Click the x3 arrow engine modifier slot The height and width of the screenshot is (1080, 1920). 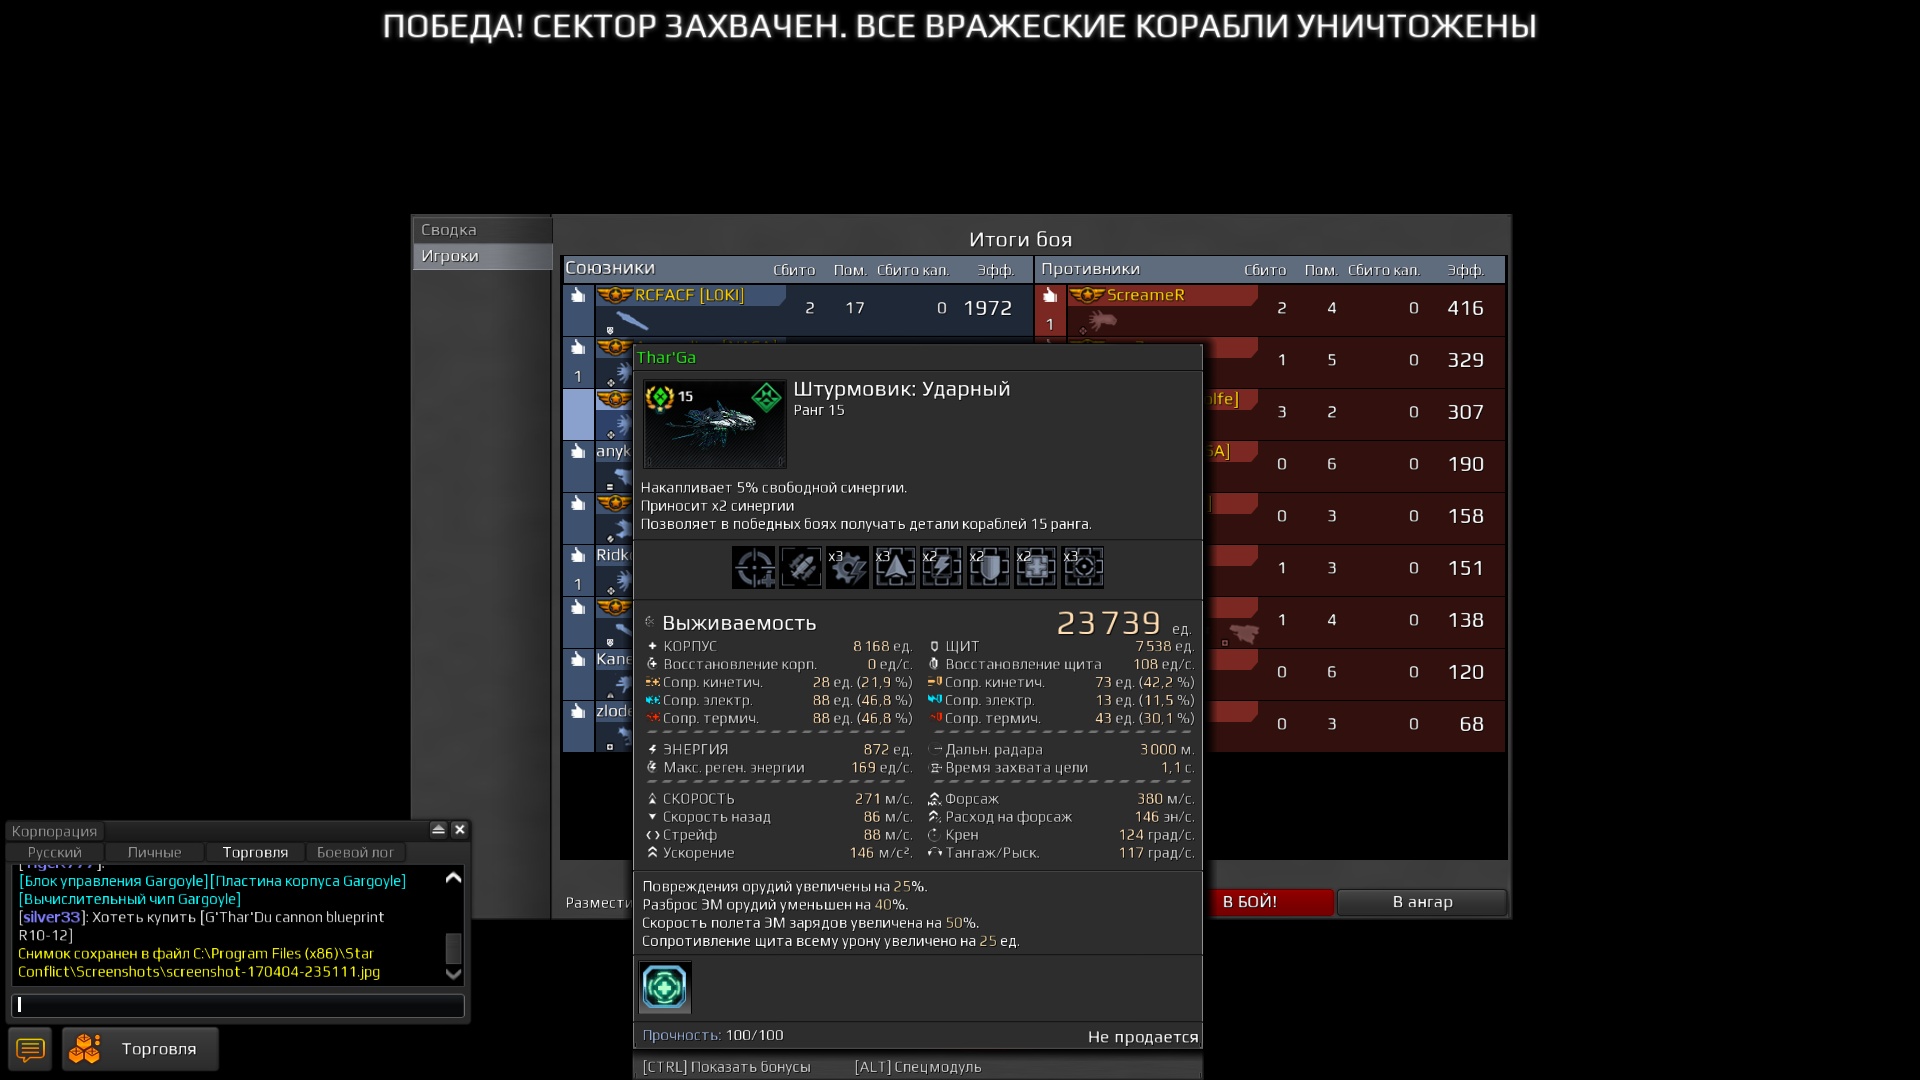(894, 567)
